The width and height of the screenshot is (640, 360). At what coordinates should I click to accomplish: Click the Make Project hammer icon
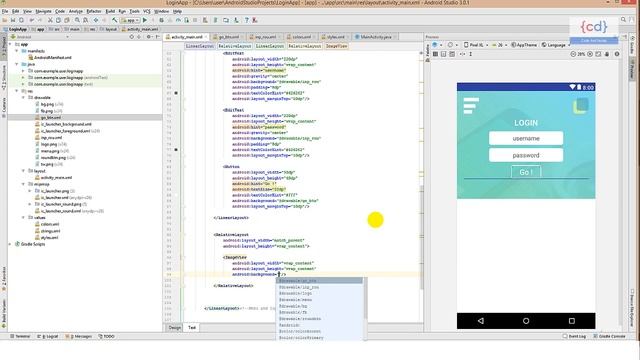pyautogui.click(x=114, y=20)
